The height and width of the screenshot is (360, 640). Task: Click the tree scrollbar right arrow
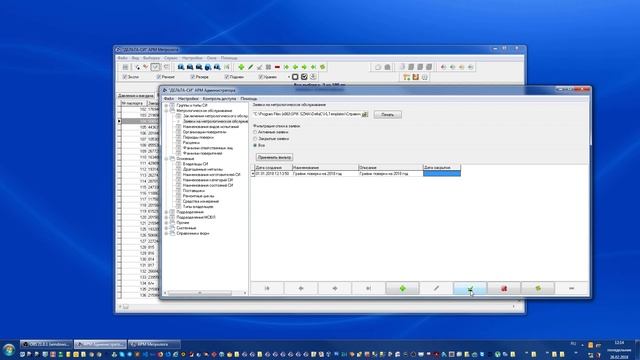pyautogui.click(x=245, y=293)
